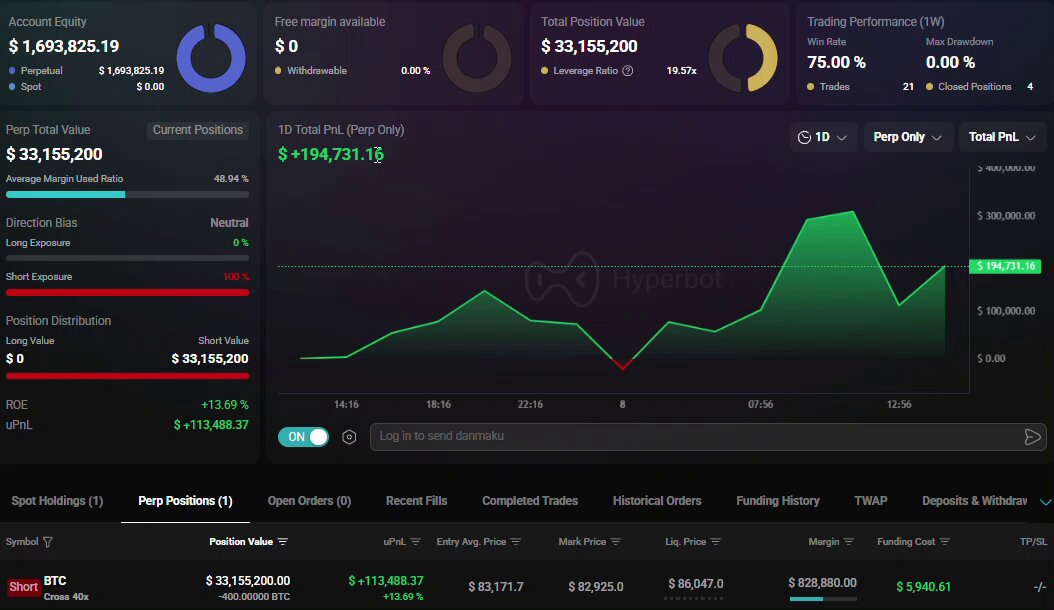This screenshot has width=1054, height=610.
Task: Send danmaku with the paper plane icon
Action: point(1032,437)
